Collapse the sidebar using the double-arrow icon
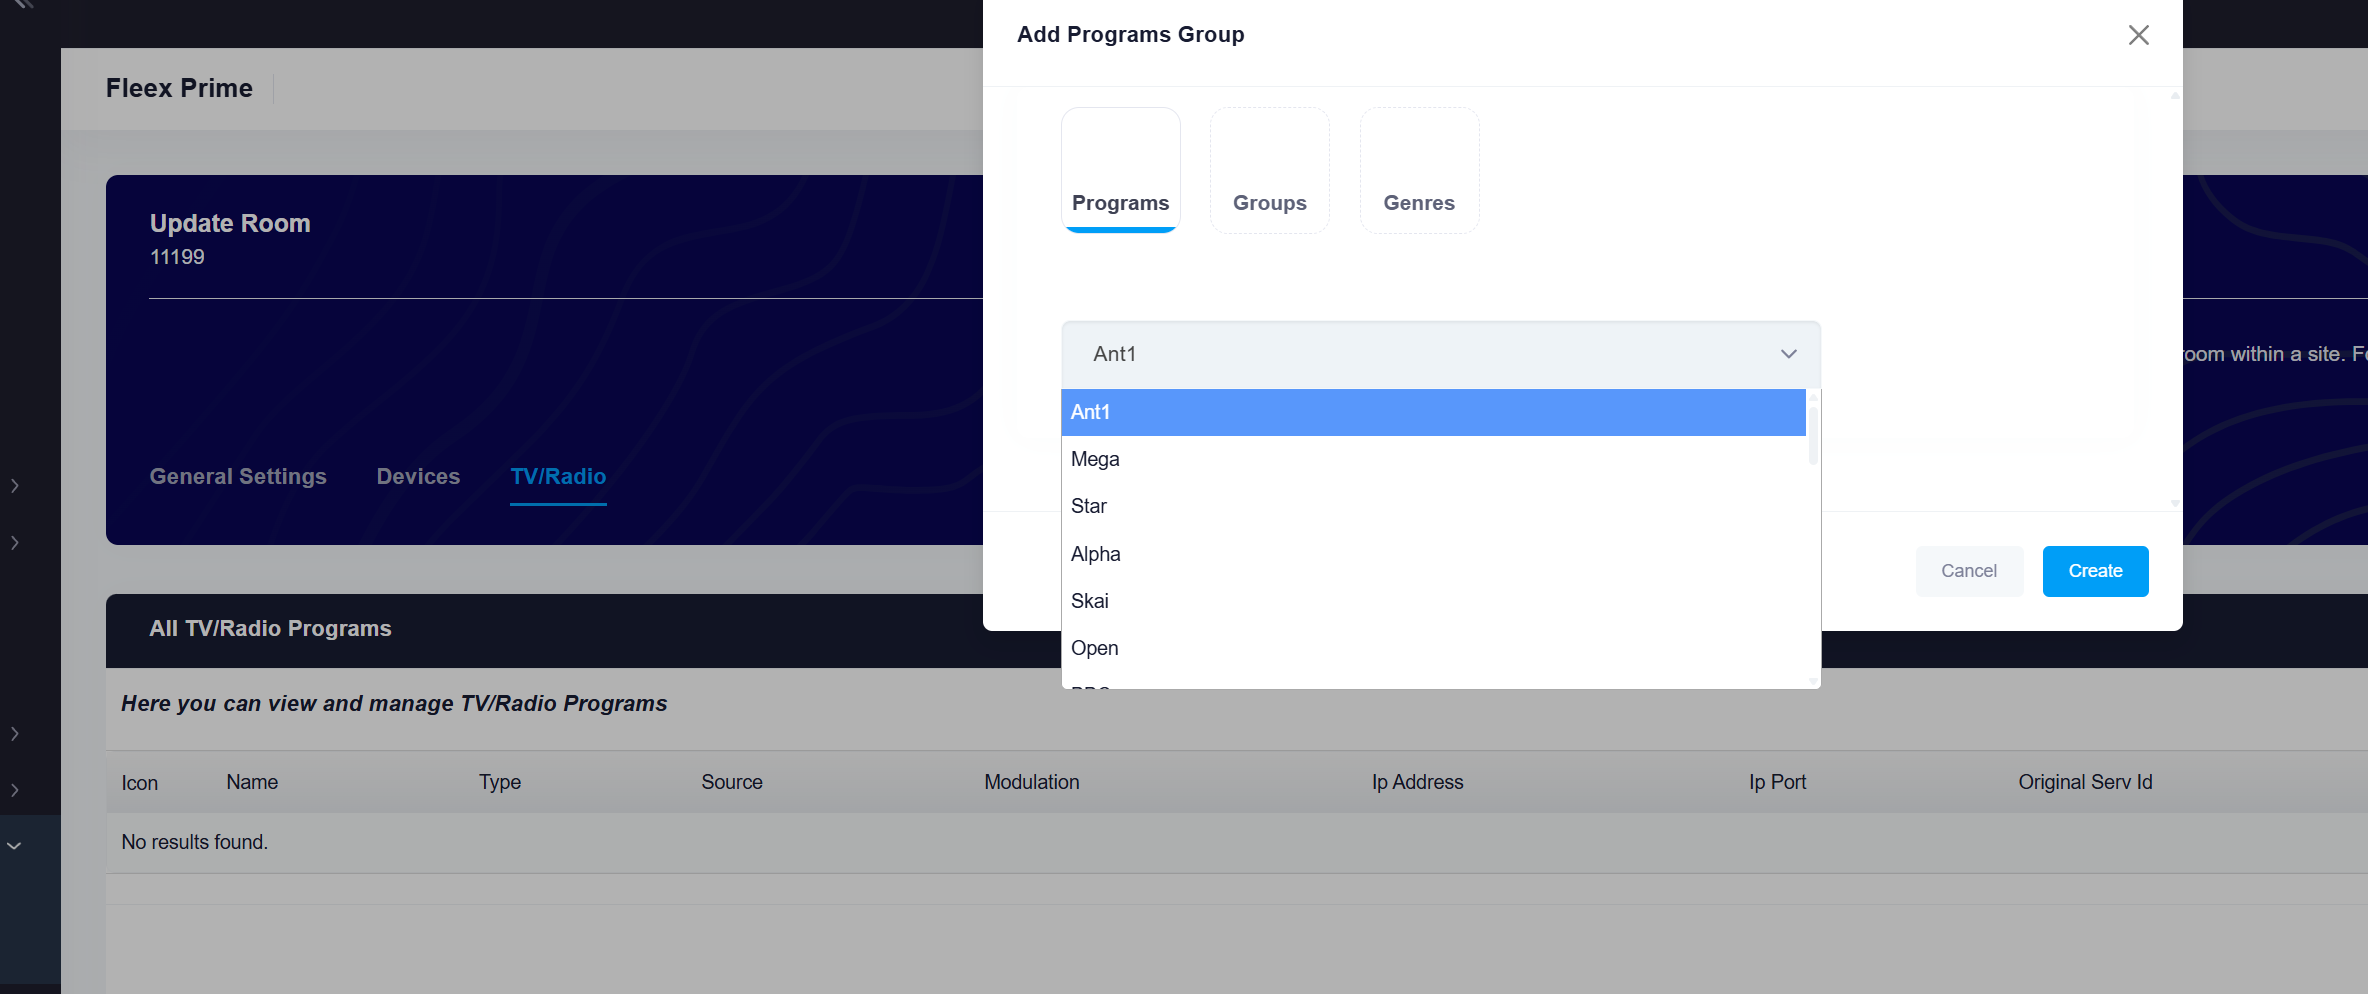Image resolution: width=2368 pixels, height=994 pixels. [x=24, y=4]
